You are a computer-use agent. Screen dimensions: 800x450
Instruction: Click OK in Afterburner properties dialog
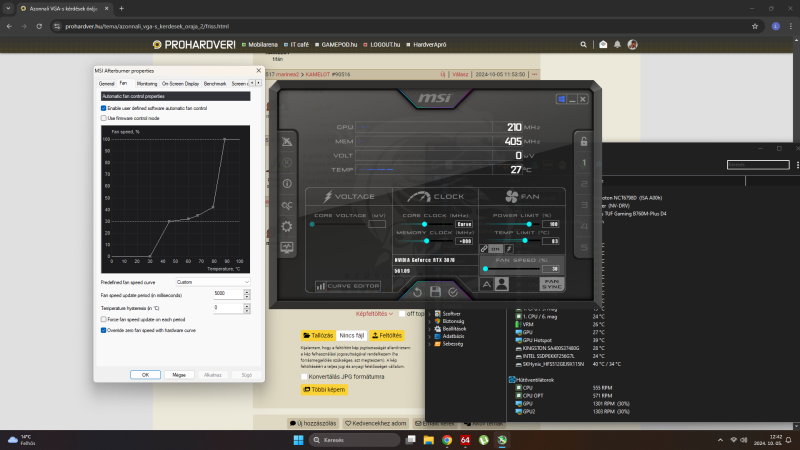(145, 374)
